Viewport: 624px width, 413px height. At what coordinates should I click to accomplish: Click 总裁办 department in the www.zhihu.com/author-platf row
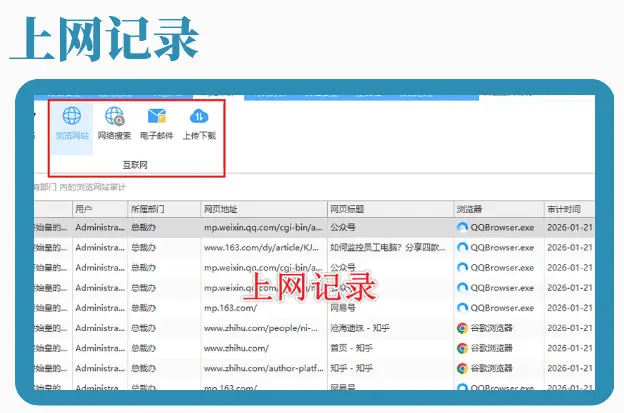pyautogui.click(x=143, y=368)
